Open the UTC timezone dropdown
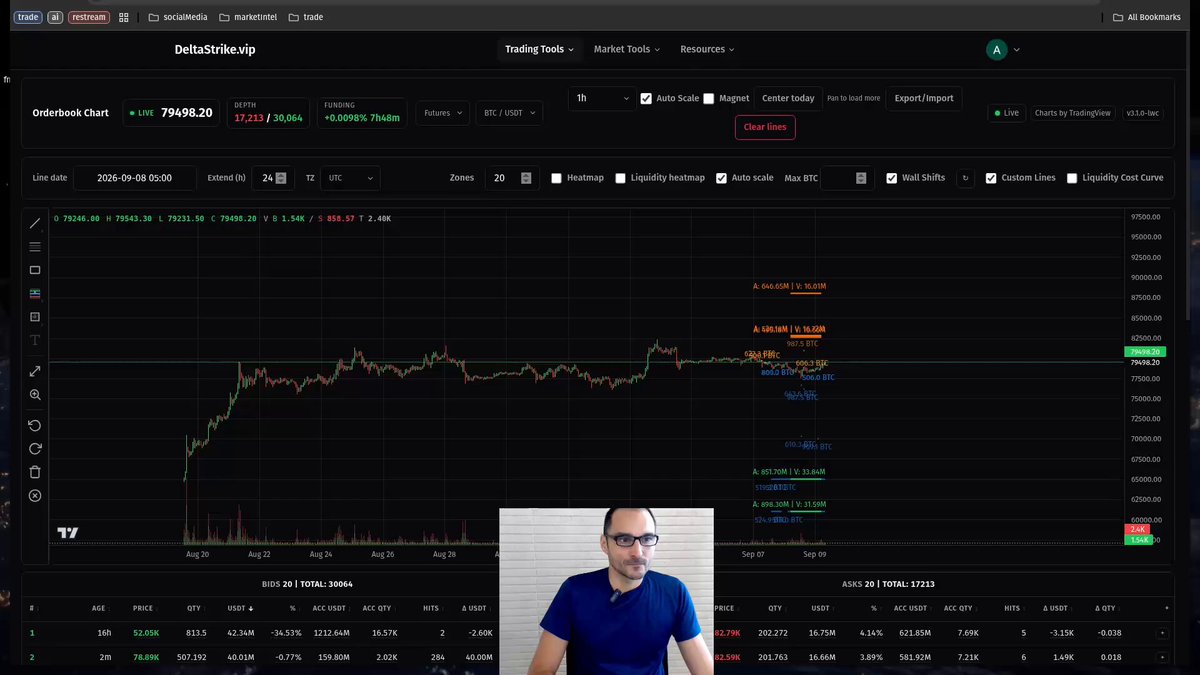Viewport: 1200px width, 675px height. tap(350, 178)
